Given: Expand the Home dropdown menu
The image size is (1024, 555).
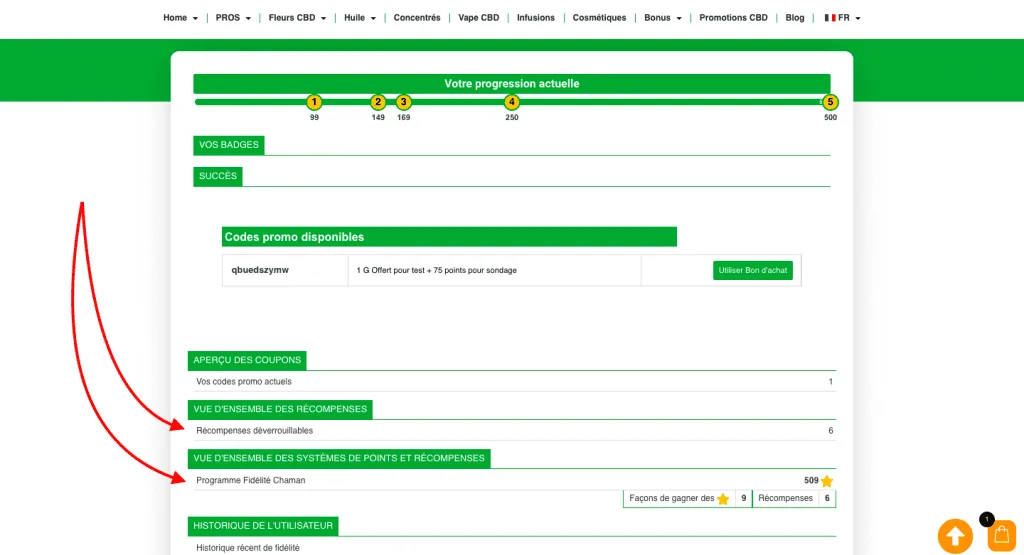Looking at the screenshot, I should pos(180,18).
